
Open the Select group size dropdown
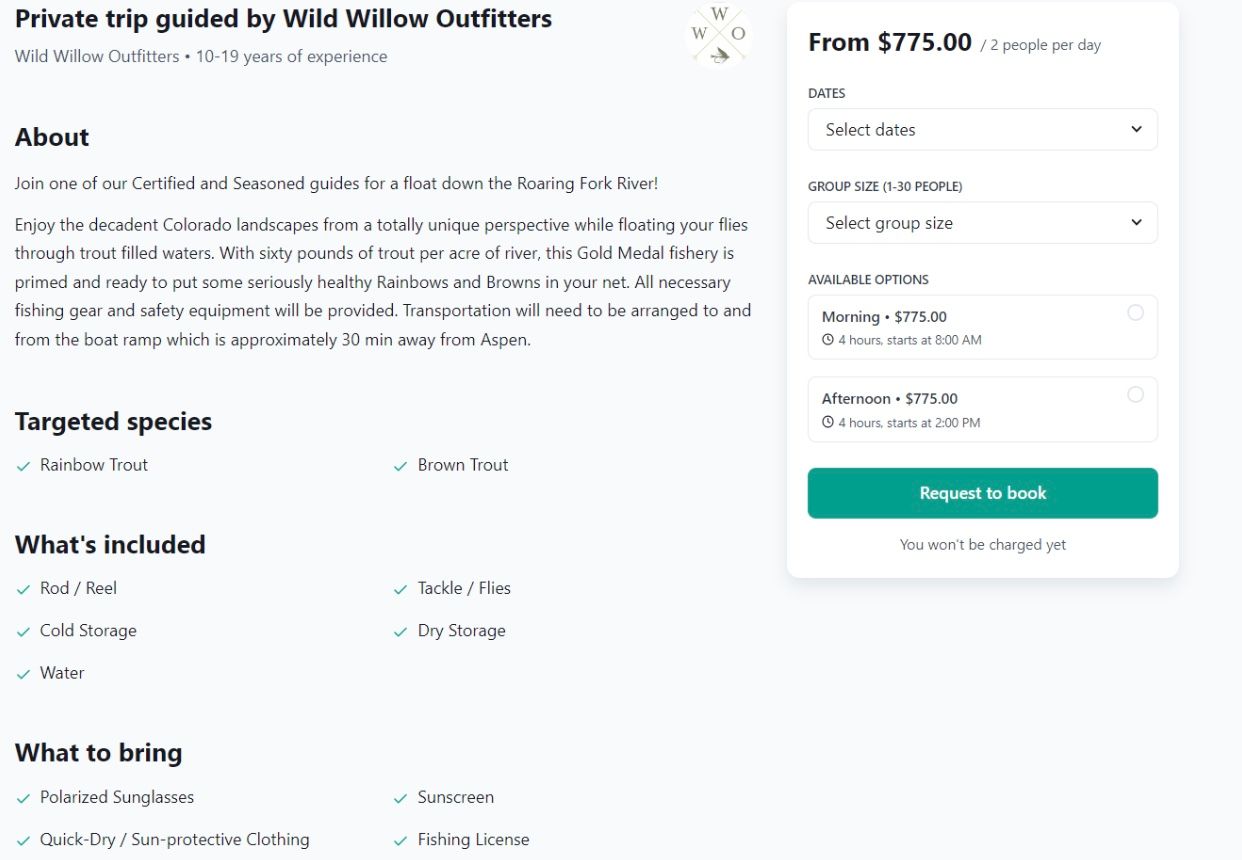(x=981, y=223)
